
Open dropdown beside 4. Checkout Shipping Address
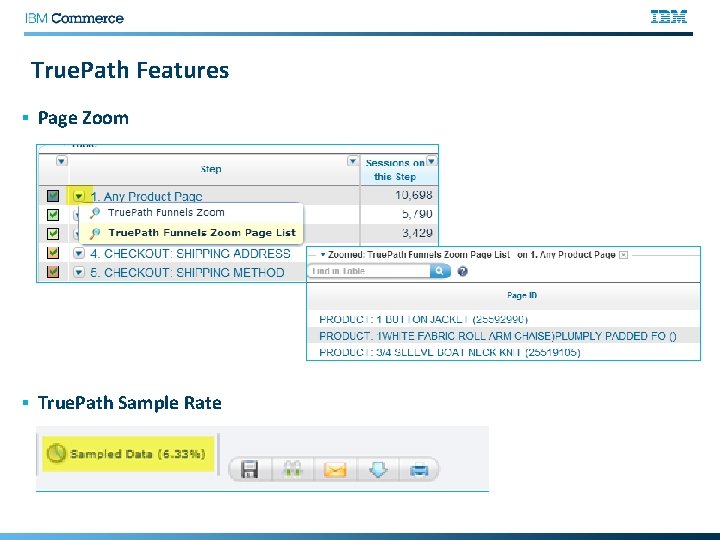pyautogui.click(x=79, y=253)
